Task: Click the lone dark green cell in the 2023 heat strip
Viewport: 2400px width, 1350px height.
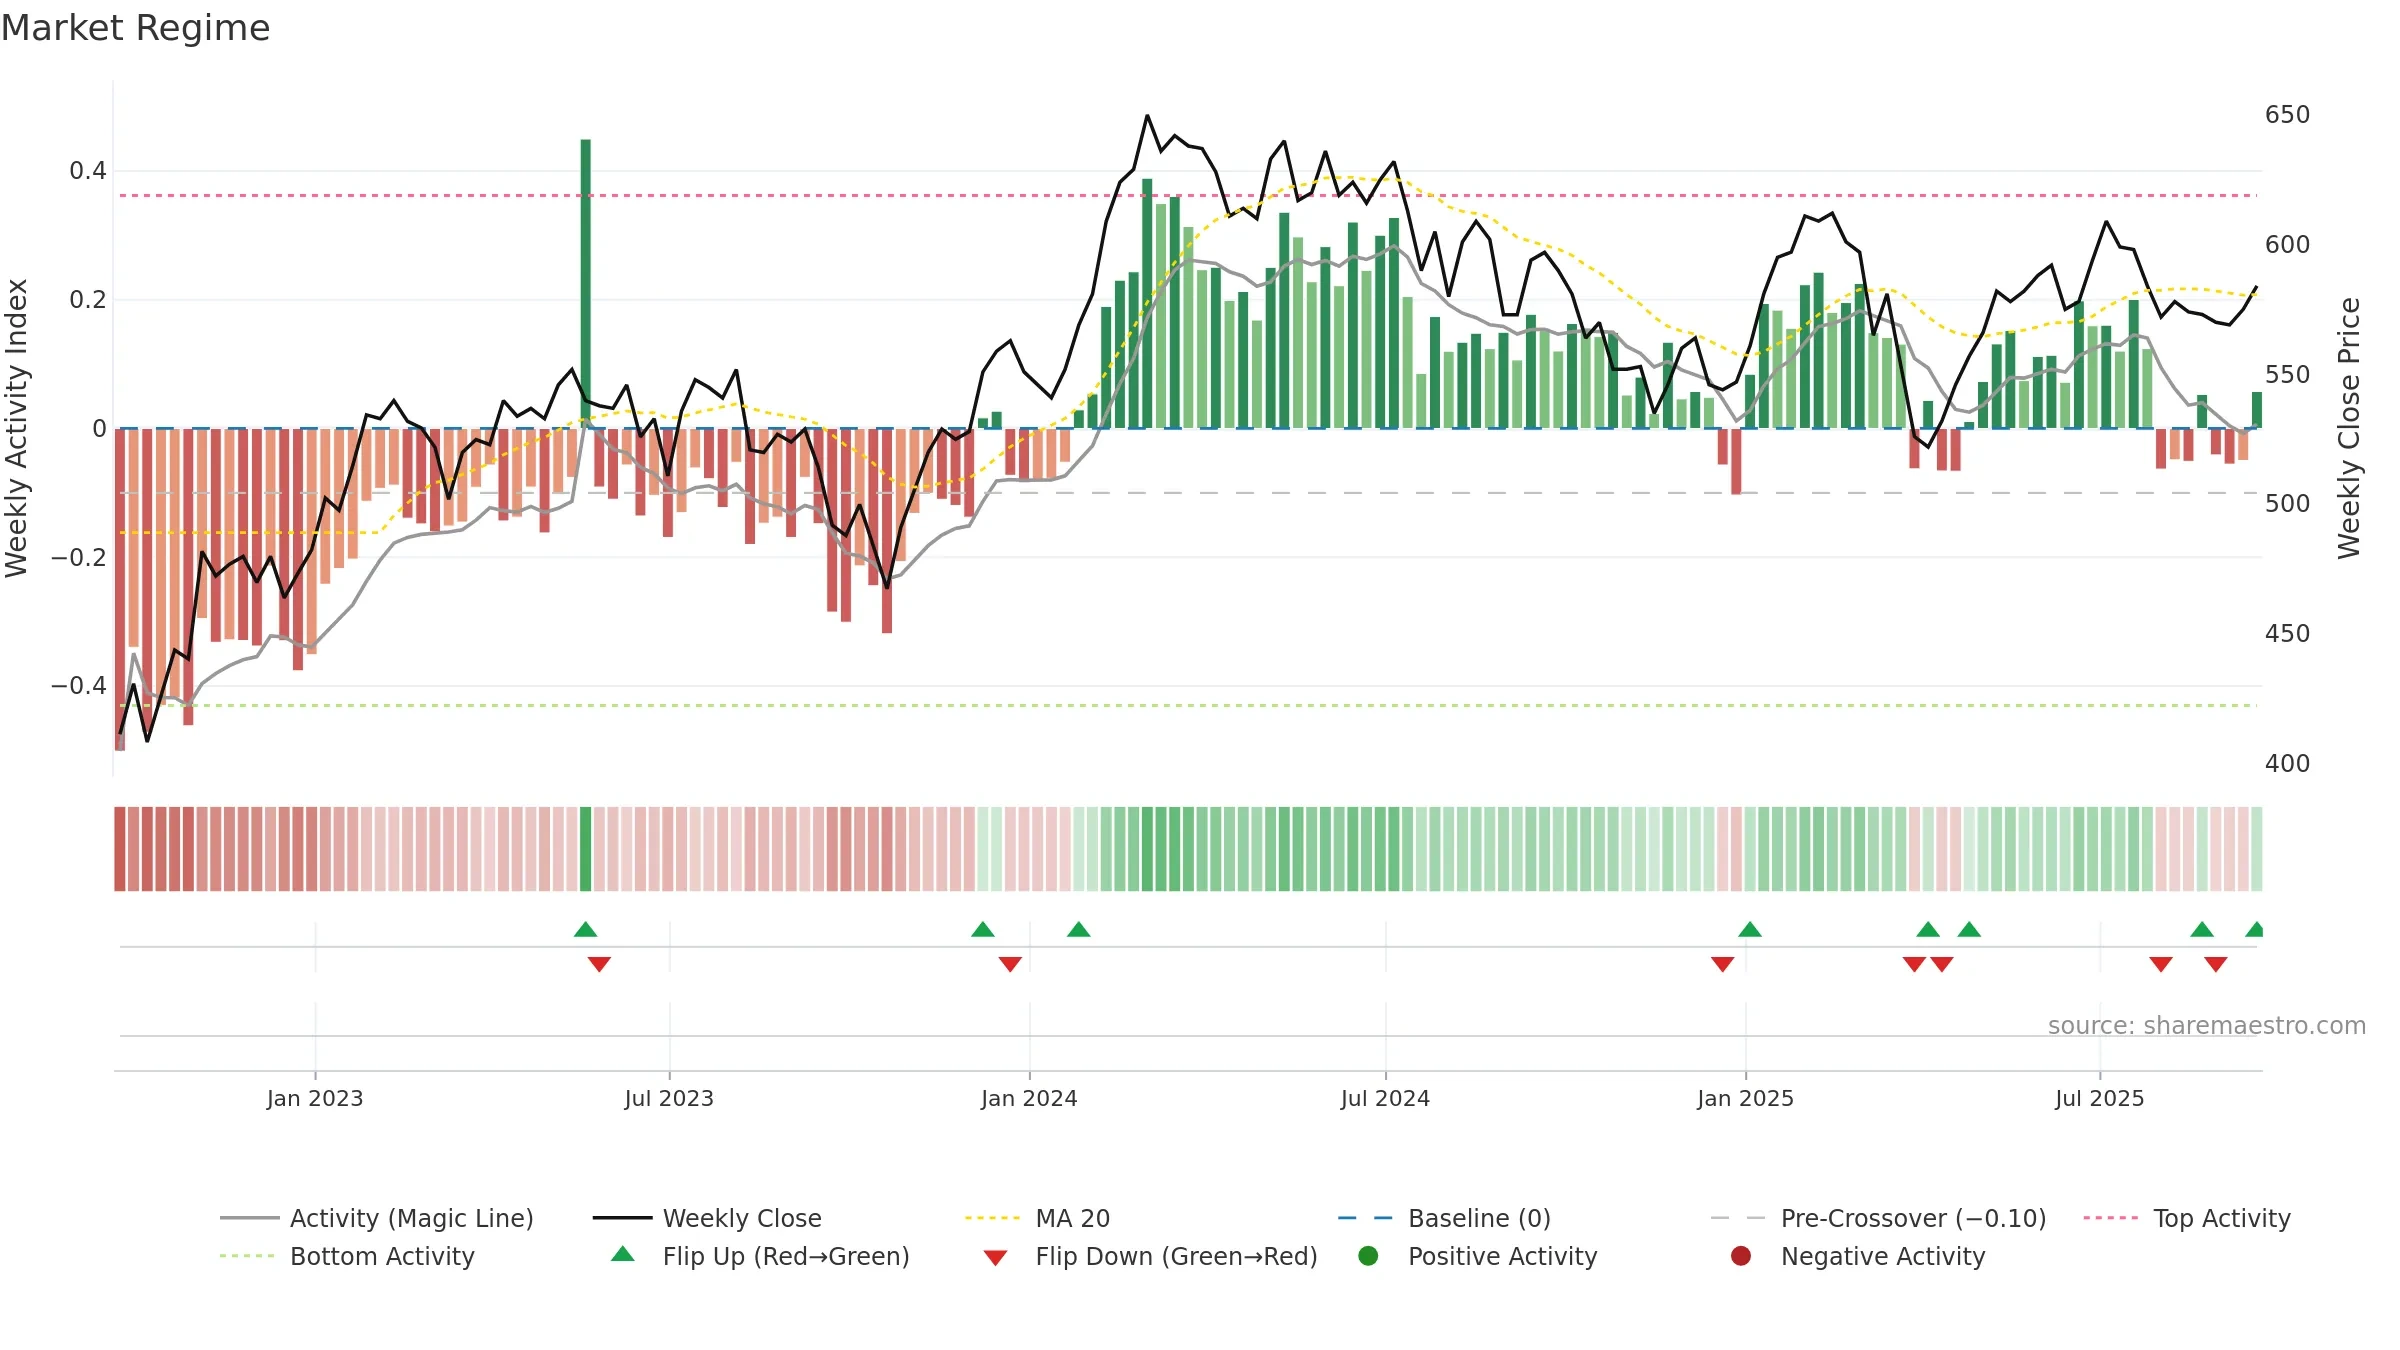Action: 586,849
